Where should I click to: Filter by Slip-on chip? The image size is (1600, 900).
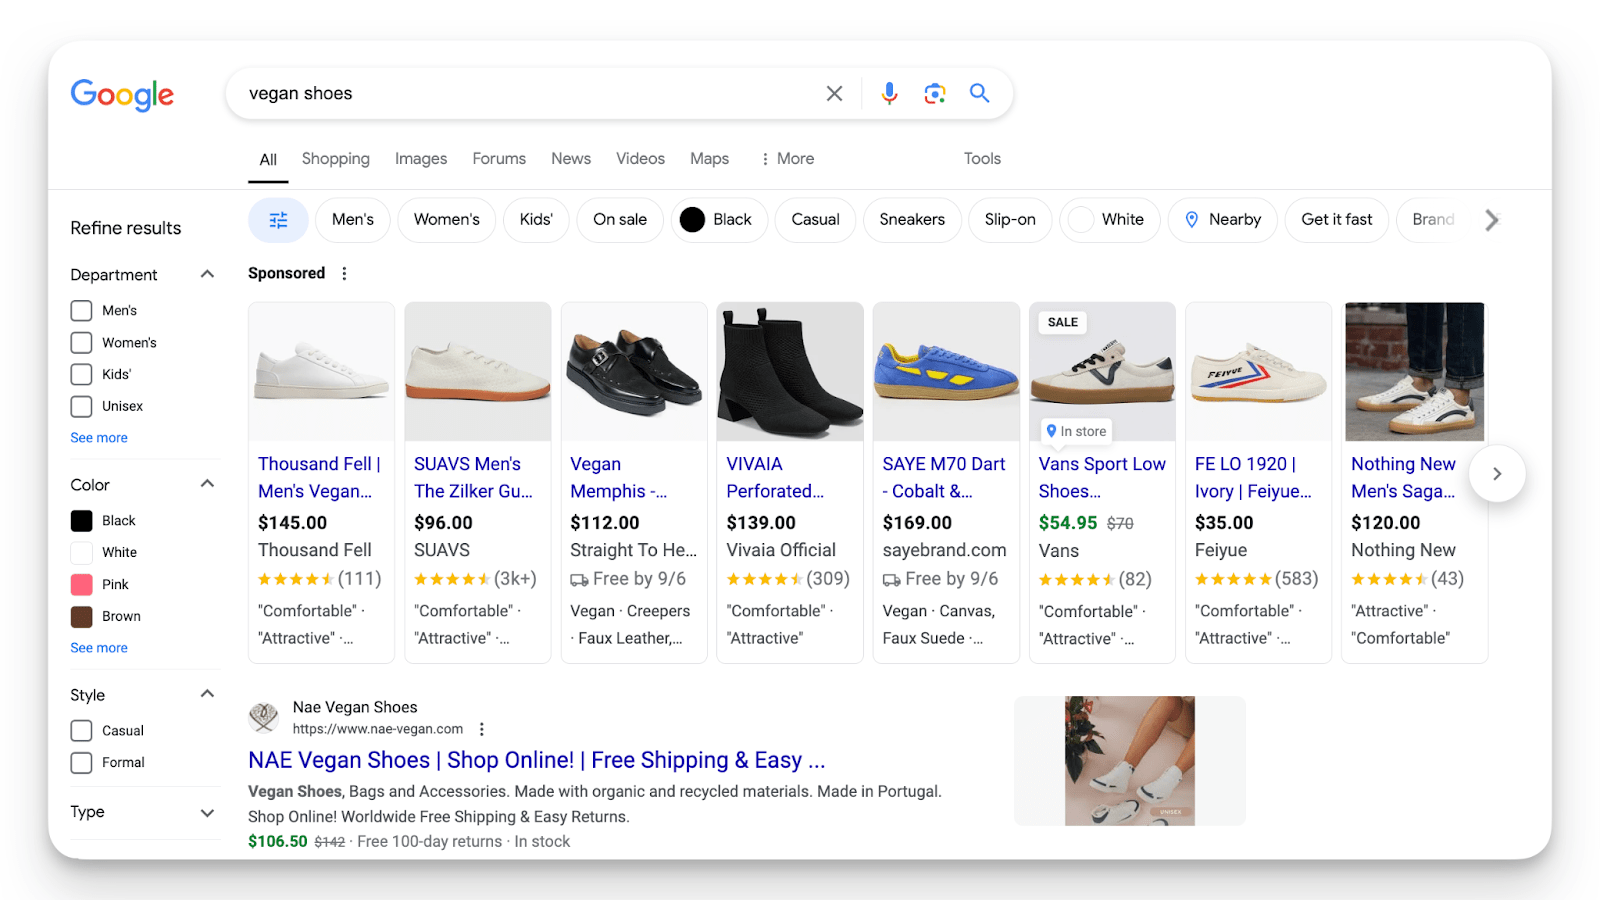[x=1010, y=220]
